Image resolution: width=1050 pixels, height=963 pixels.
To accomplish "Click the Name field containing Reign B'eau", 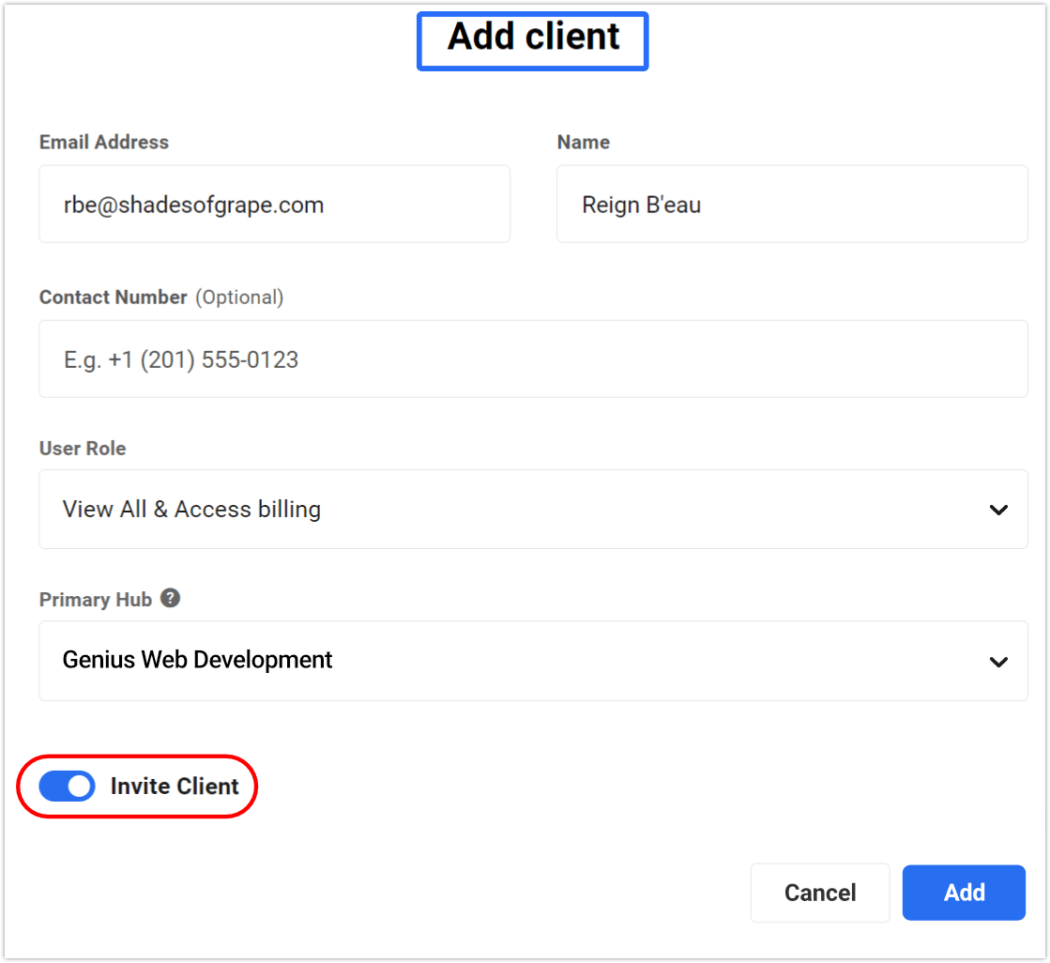I will click(792, 204).
